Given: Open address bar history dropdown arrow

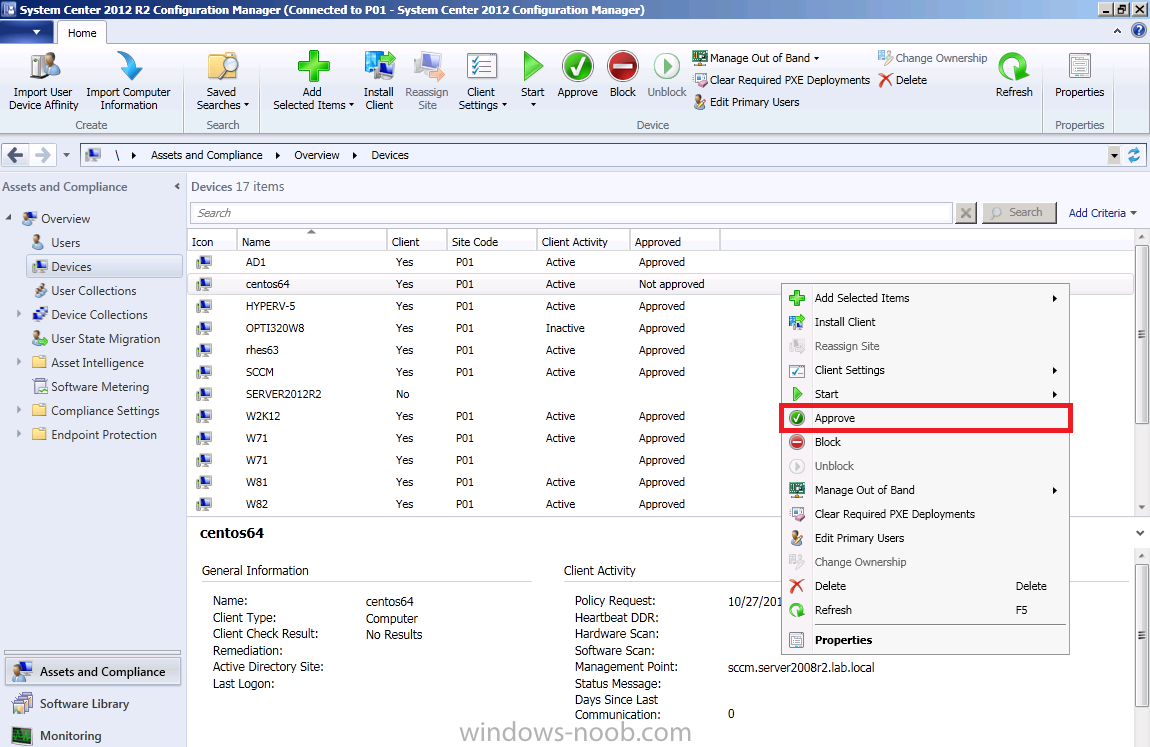Looking at the screenshot, I should click(1114, 155).
